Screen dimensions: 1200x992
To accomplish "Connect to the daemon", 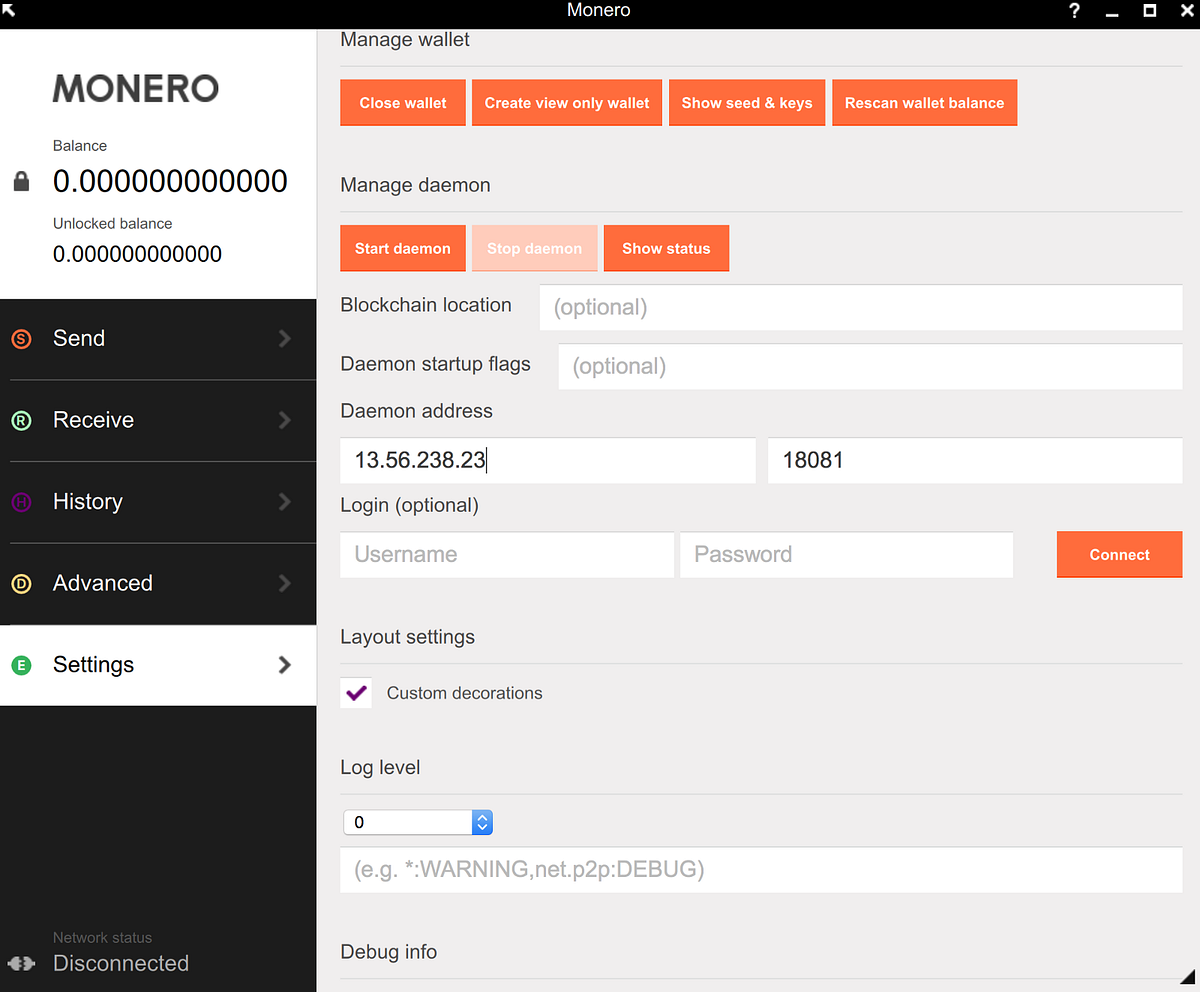I will (x=1120, y=554).
